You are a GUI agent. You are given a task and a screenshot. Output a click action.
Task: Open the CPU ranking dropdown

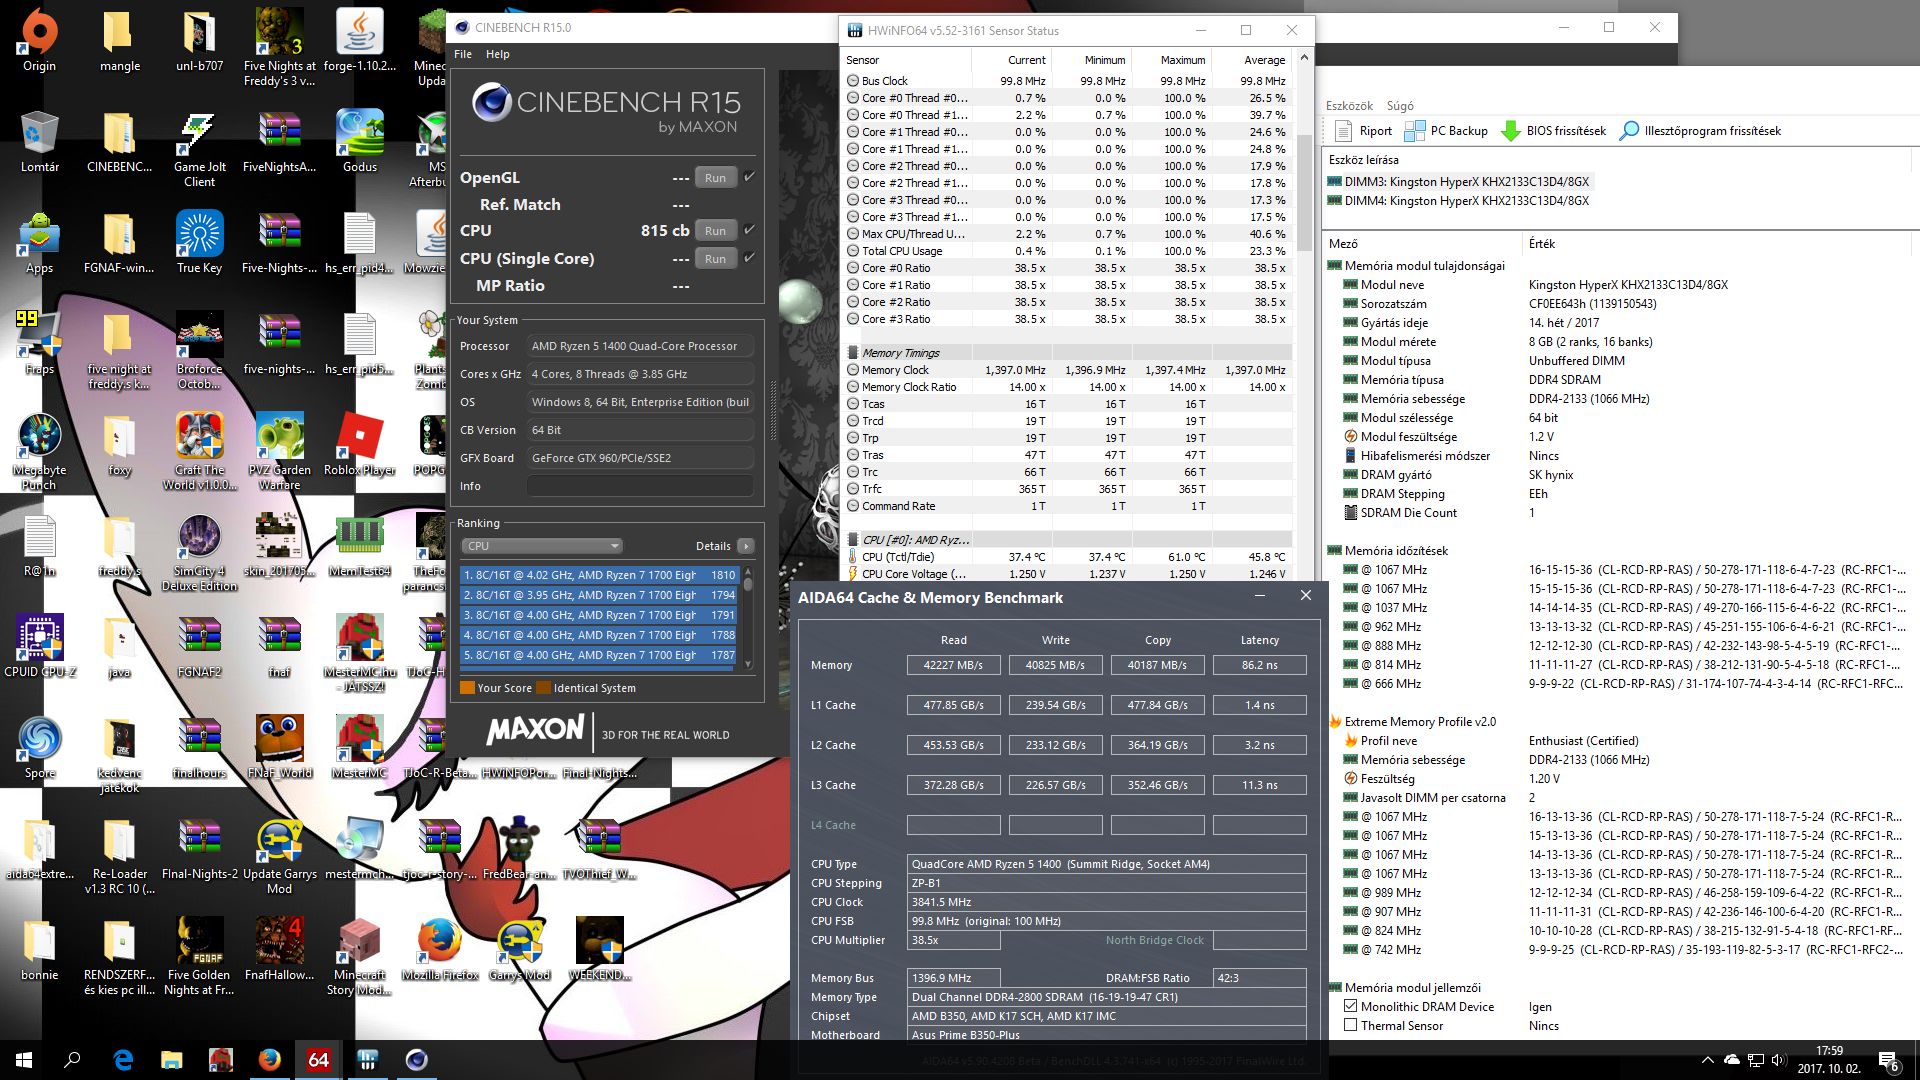pyautogui.click(x=542, y=546)
